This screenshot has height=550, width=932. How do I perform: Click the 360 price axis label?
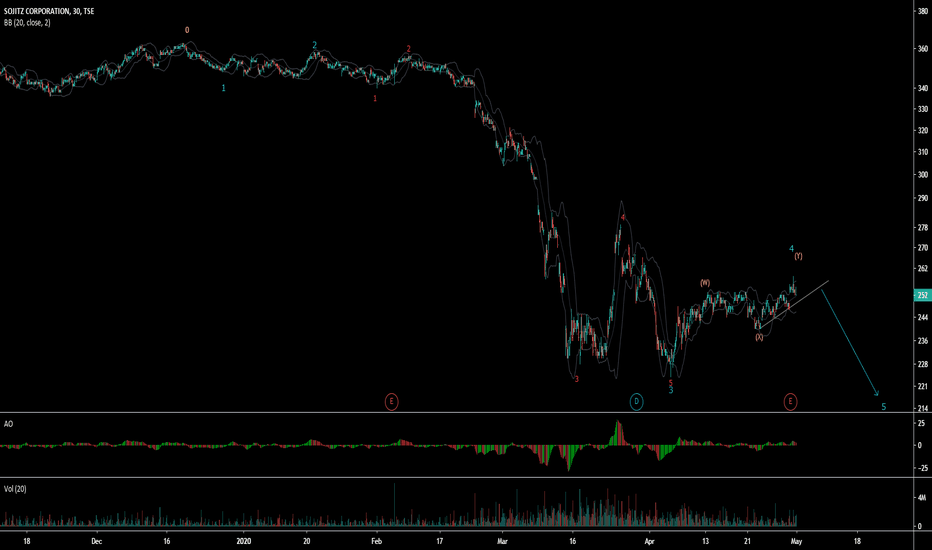point(922,49)
